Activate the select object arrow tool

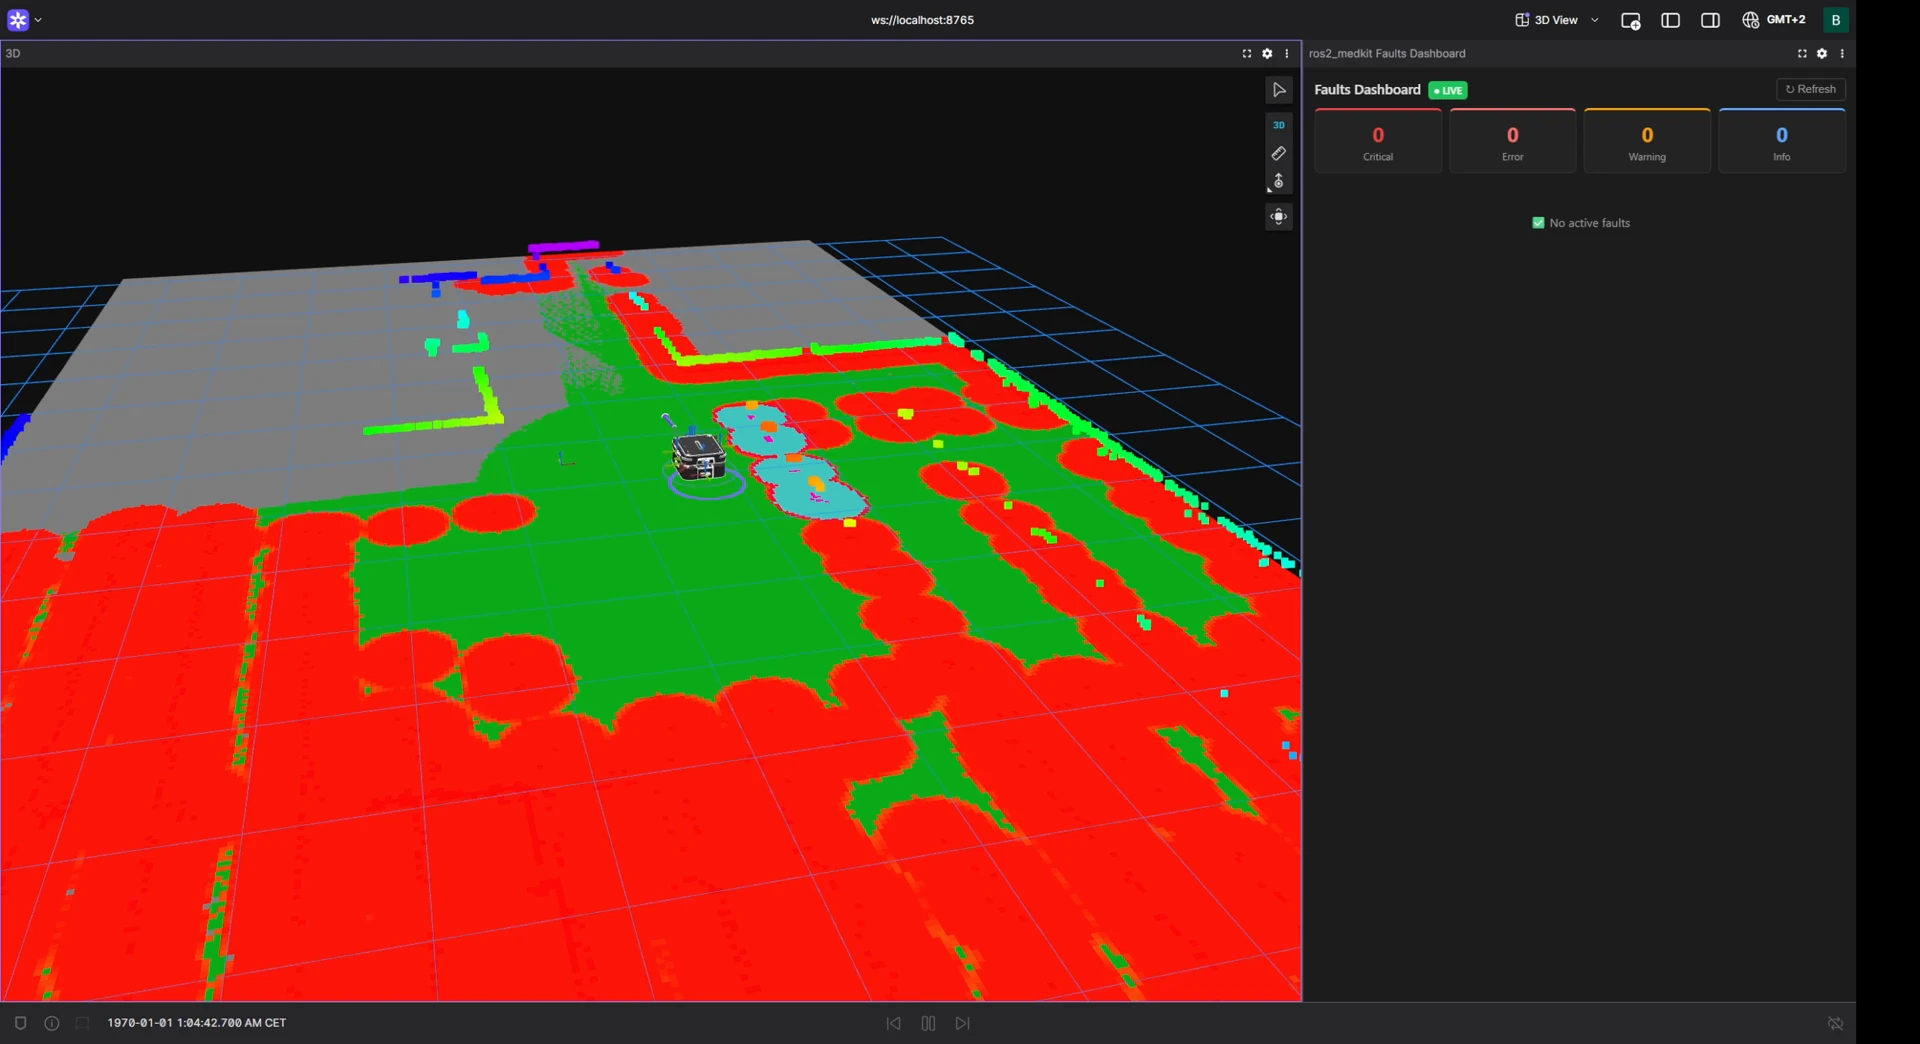1279,90
